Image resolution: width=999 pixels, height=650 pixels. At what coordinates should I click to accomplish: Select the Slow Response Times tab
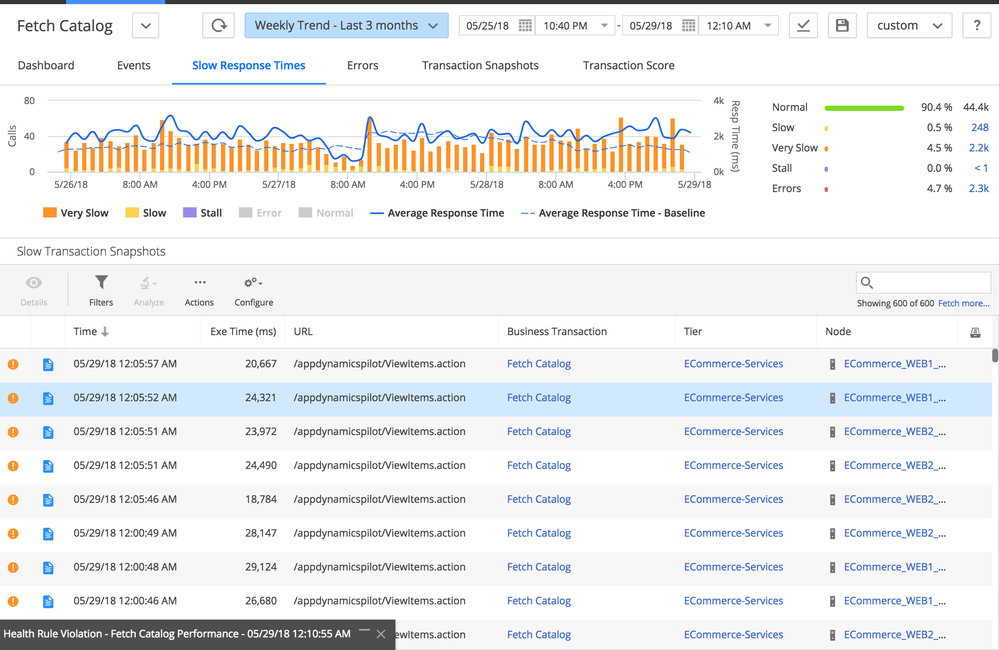tap(248, 65)
